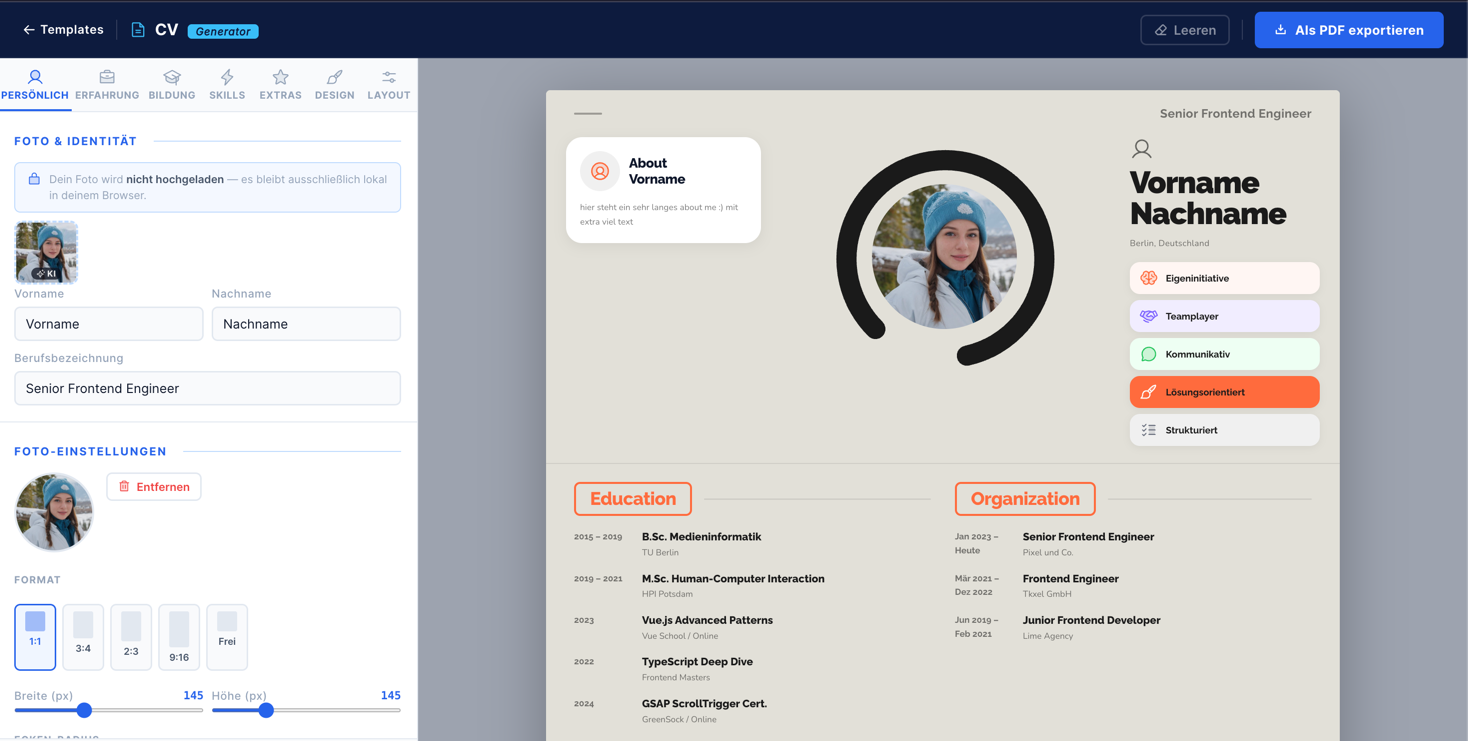The image size is (1468, 741).
Task: Choose the Frei photo format
Action: tap(227, 636)
